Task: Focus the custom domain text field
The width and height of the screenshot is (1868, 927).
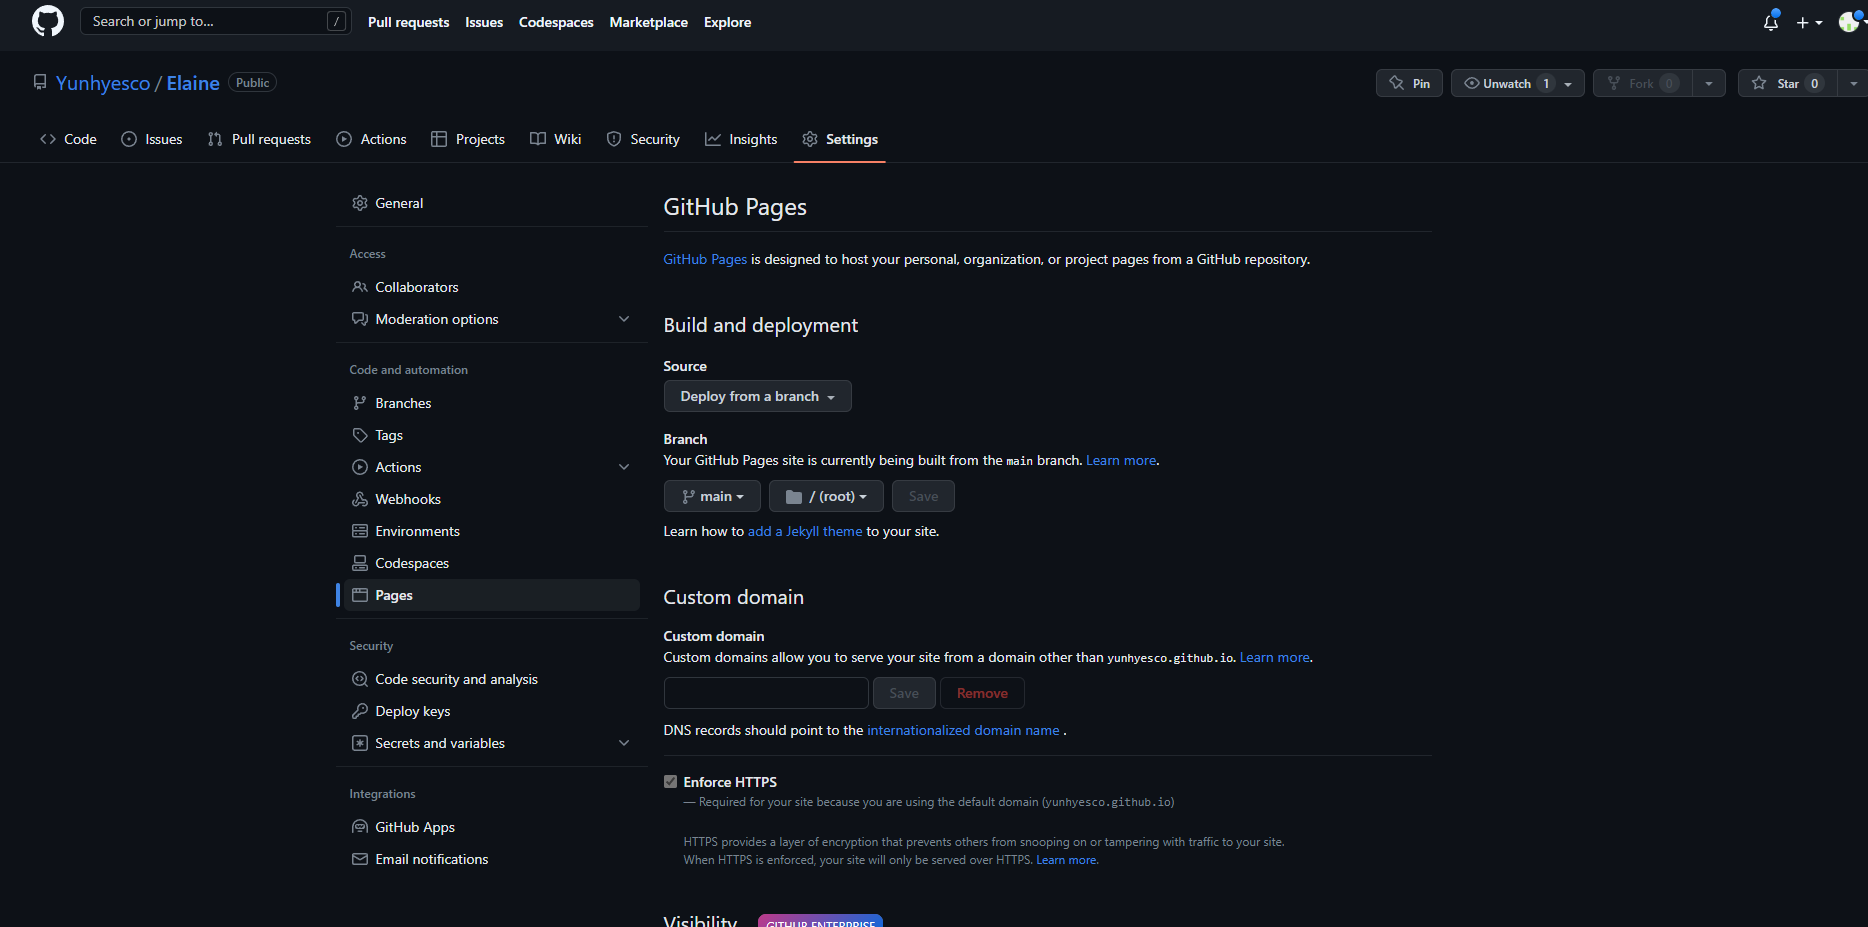Action: point(766,693)
